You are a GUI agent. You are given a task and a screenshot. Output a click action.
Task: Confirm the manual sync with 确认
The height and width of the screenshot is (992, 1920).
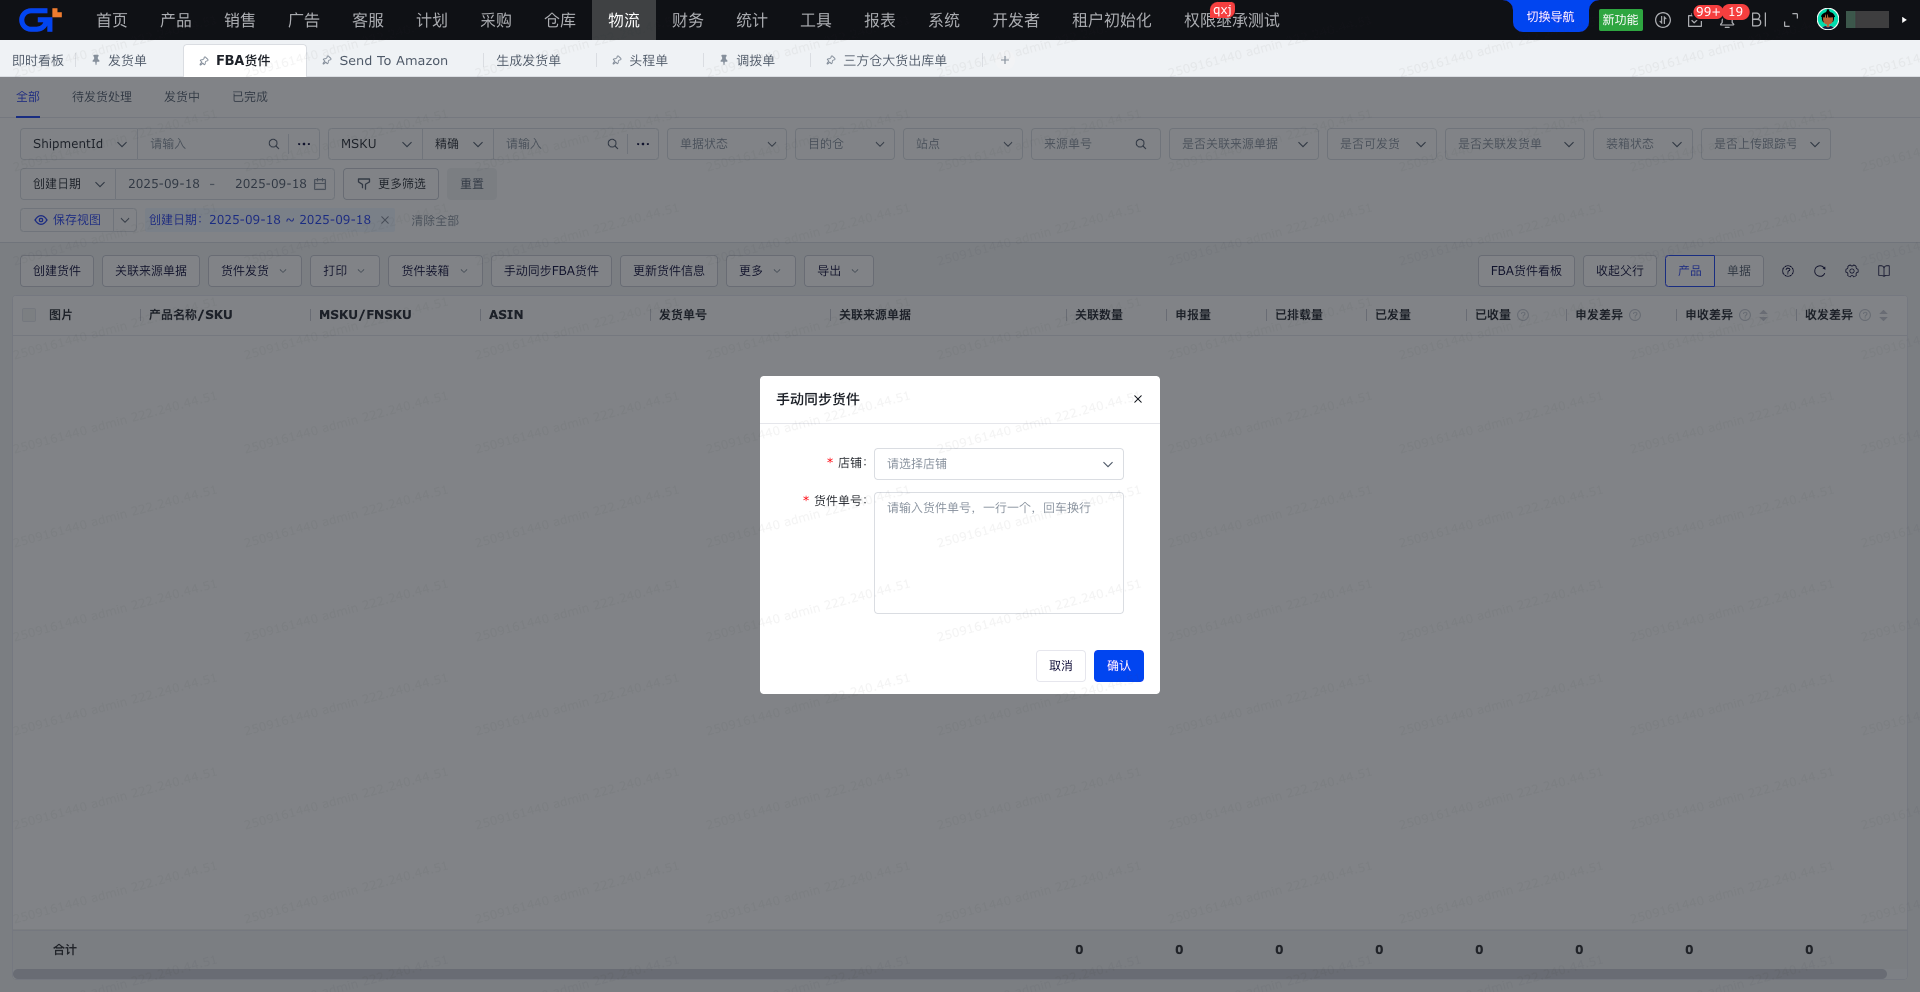tap(1119, 666)
